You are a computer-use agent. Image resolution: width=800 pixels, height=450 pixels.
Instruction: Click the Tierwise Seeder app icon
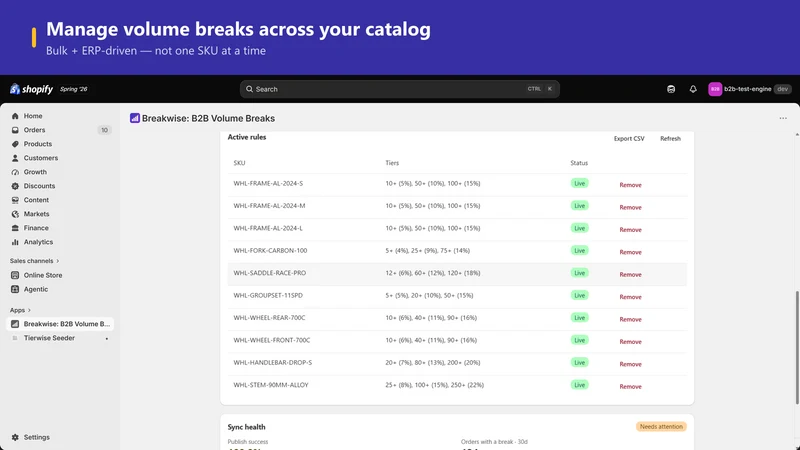(15, 338)
